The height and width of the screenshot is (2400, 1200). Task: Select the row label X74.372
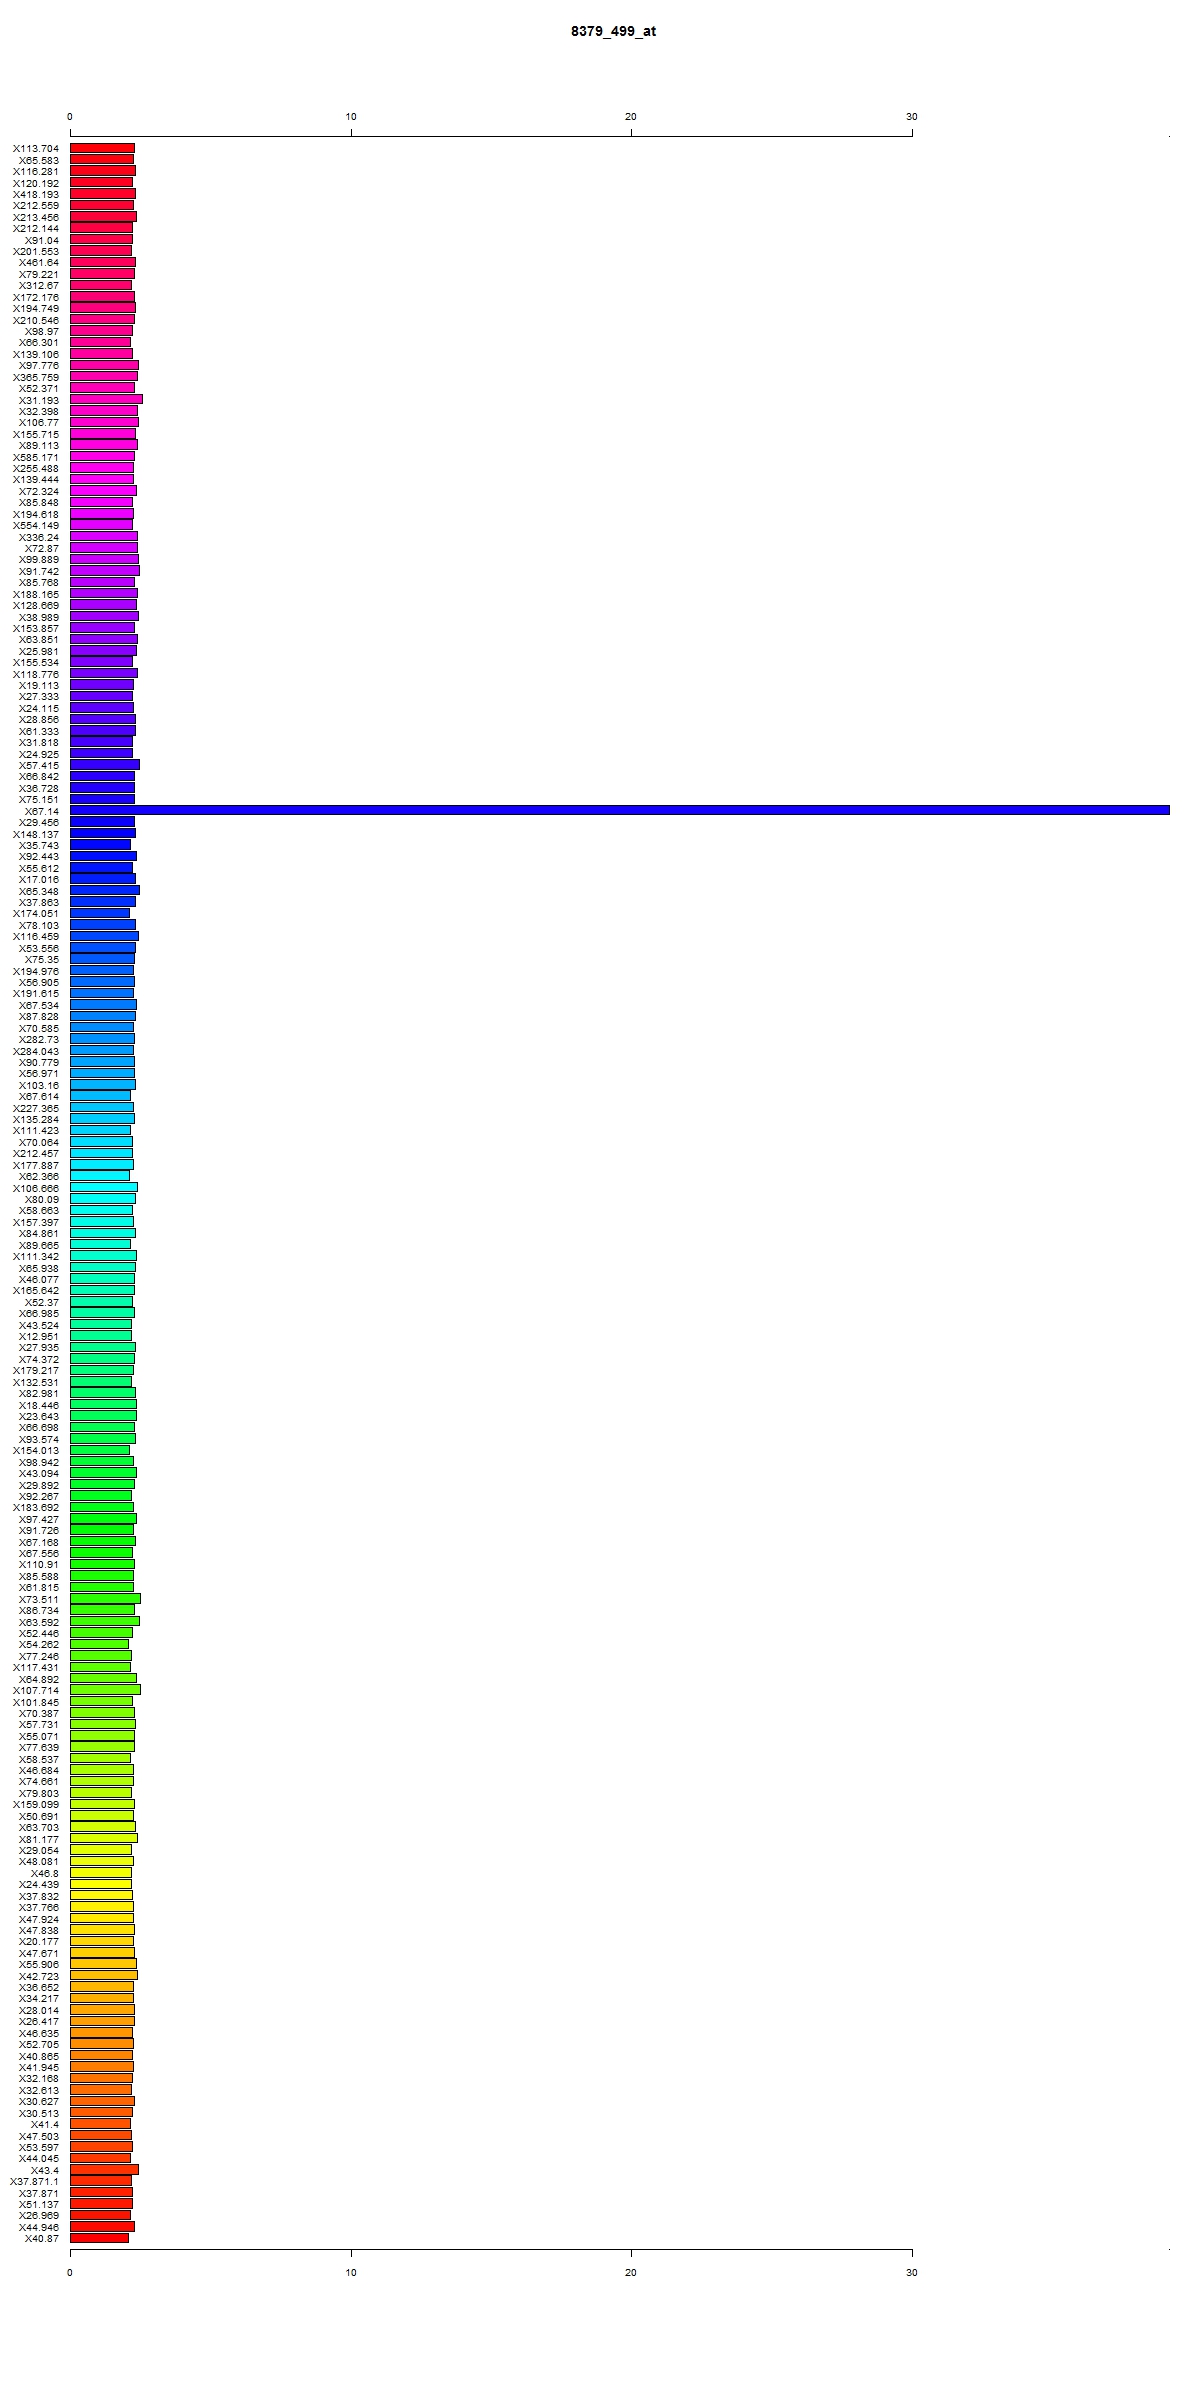point(39,1359)
